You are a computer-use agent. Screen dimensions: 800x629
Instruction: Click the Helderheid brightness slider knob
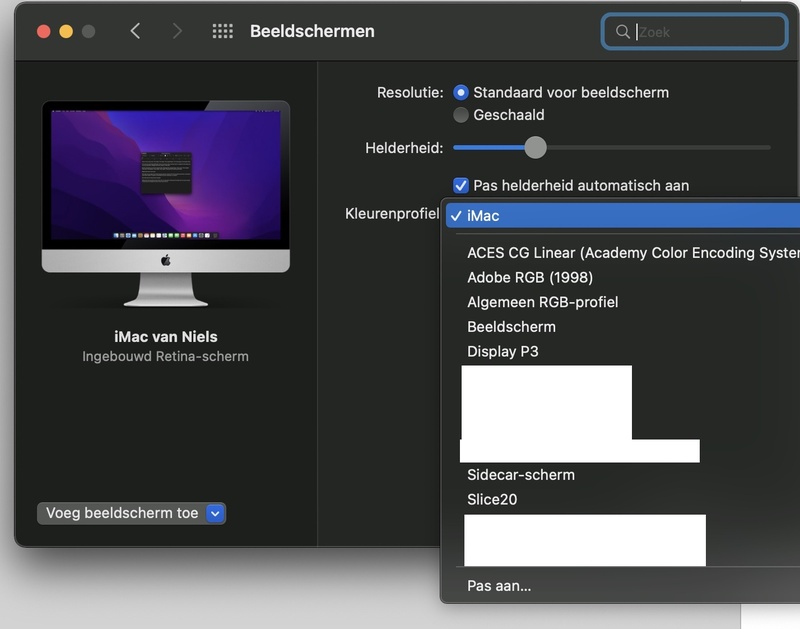click(535, 147)
